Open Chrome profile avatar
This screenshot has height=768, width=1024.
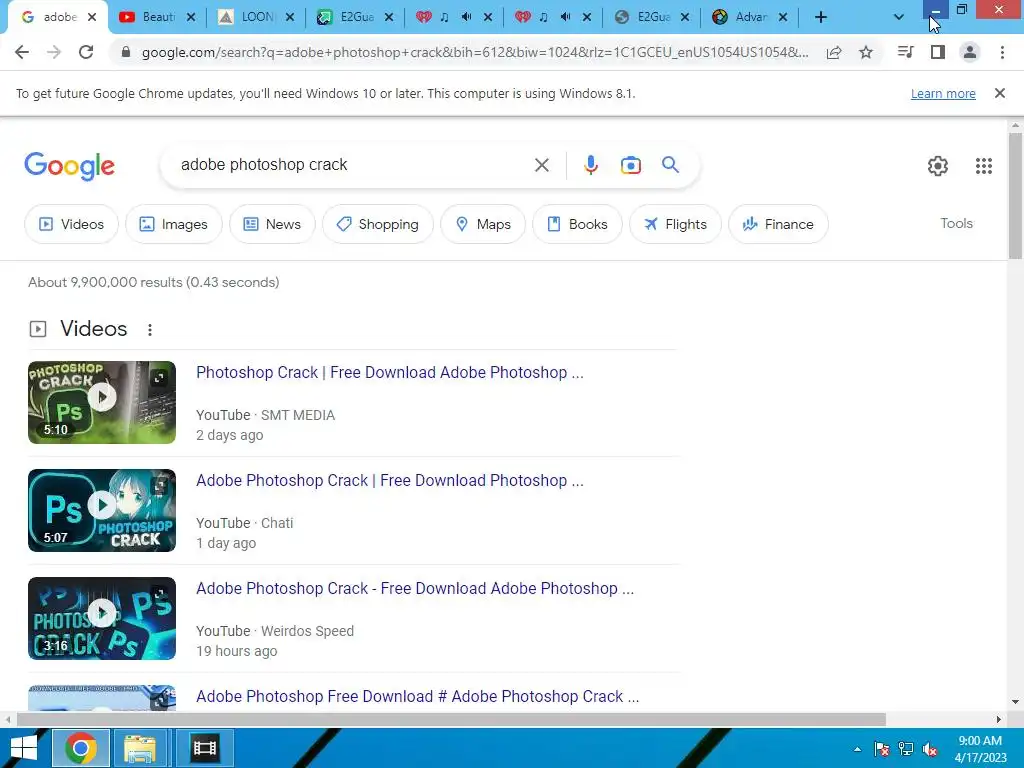tap(970, 52)
